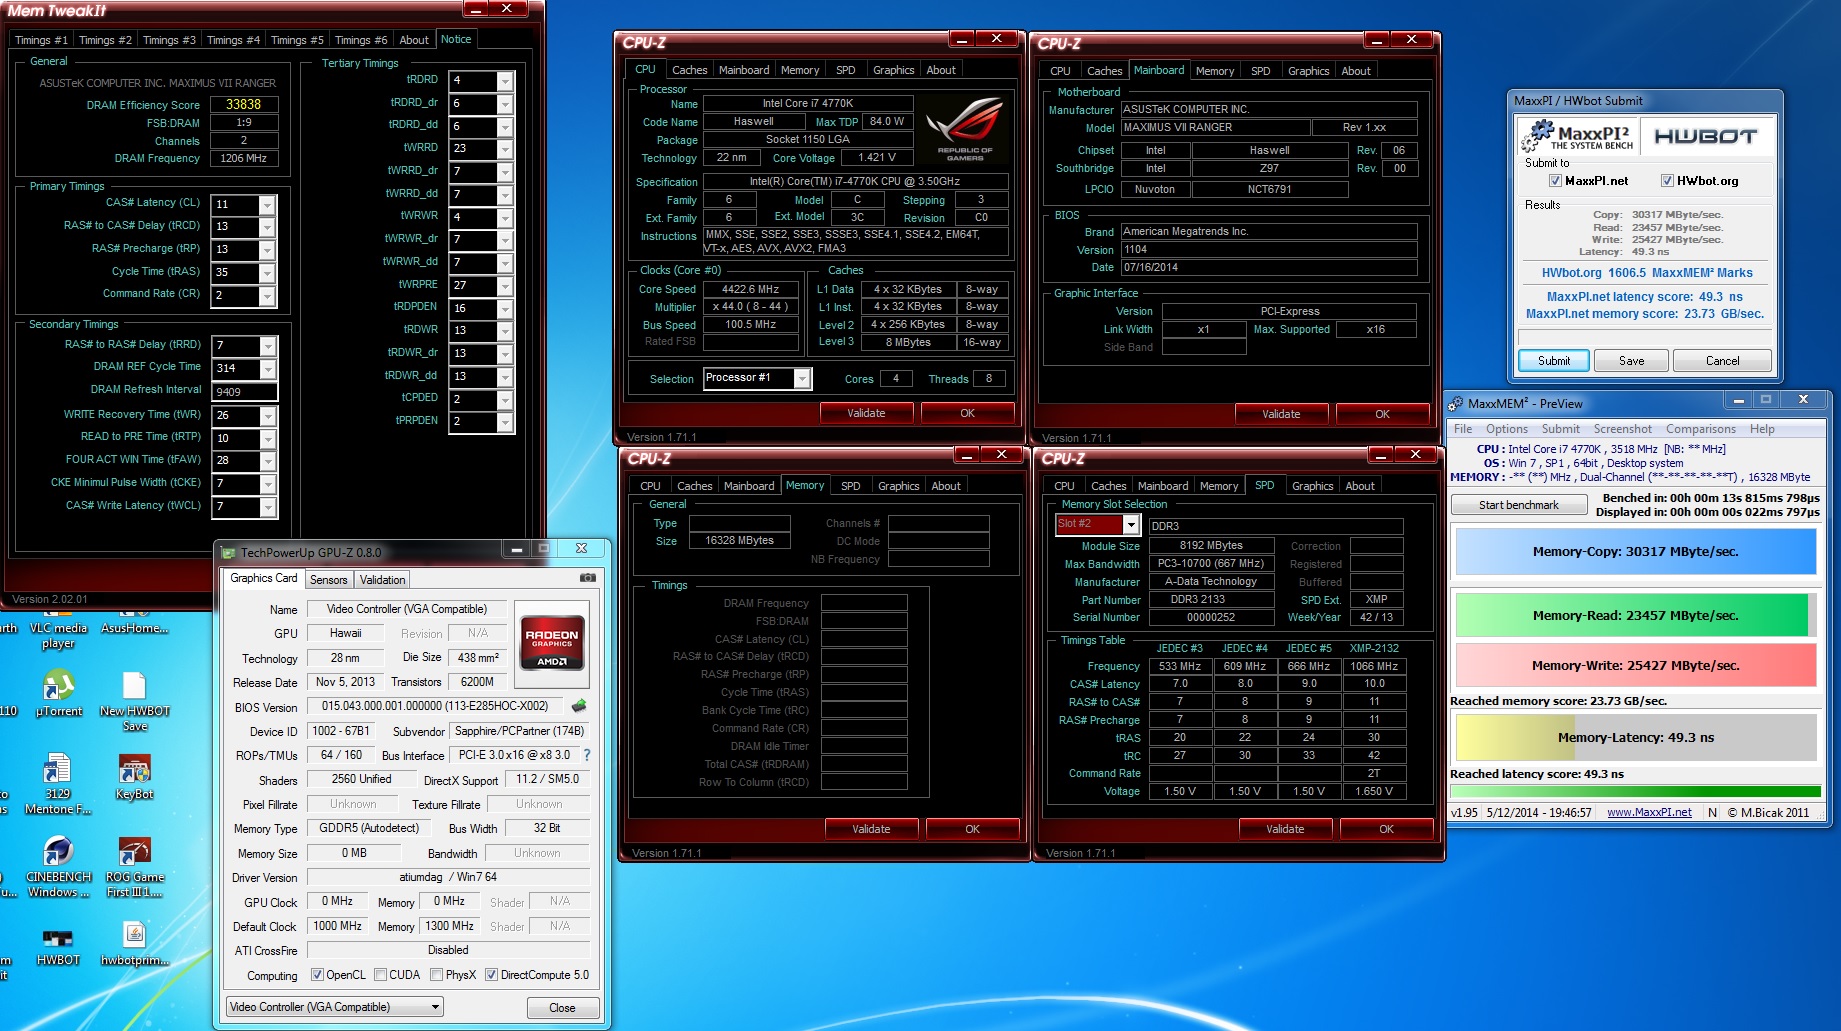Open the Video Controller dropdown in GPU-Z

point(335,1007)
